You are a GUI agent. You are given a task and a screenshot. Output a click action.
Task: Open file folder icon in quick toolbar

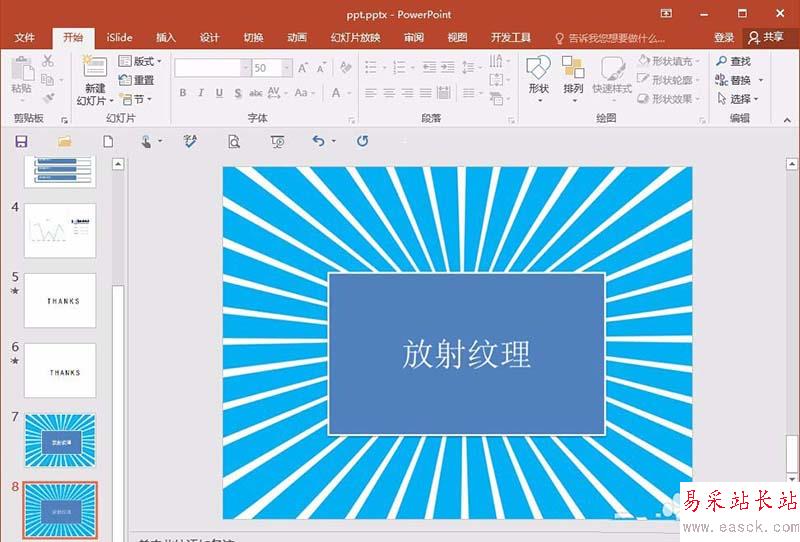(64, 141)
